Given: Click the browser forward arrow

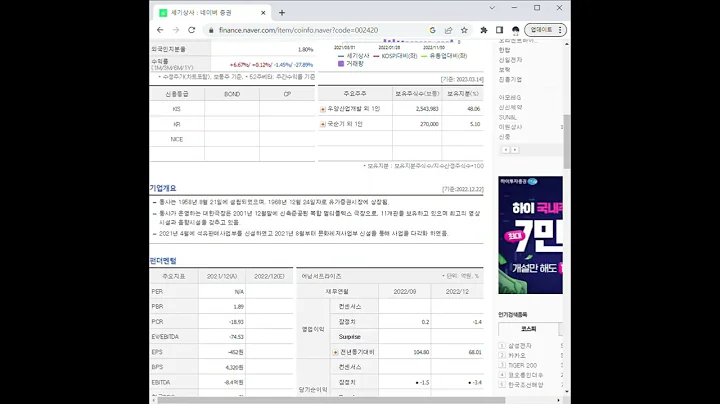Looking at the screenshot, I should click(176, 30).
